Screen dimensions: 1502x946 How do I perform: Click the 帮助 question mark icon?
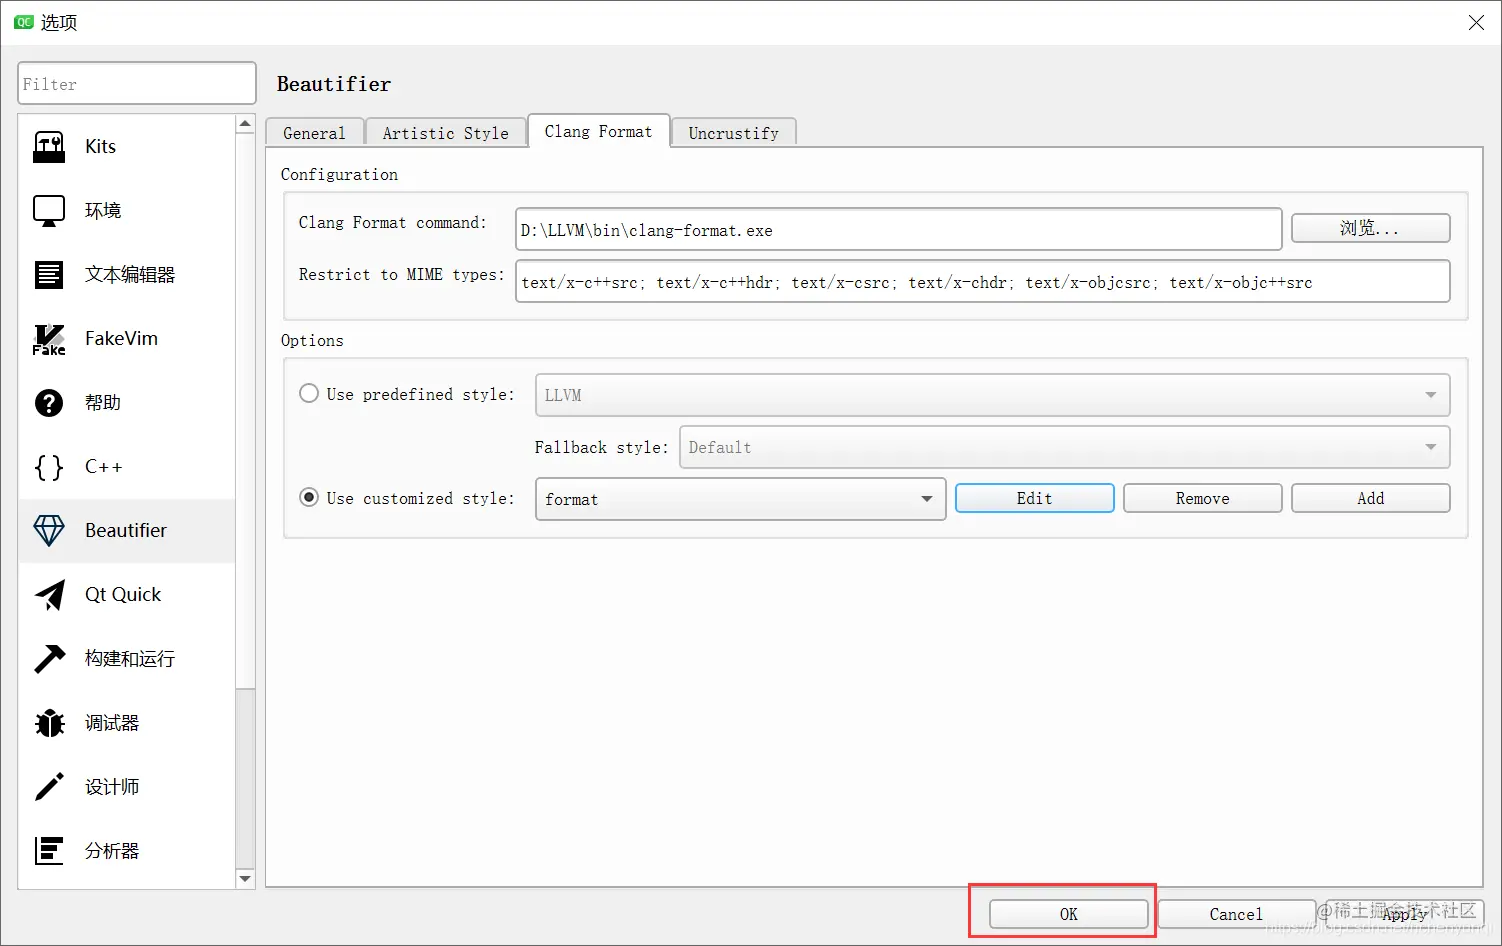49,403
